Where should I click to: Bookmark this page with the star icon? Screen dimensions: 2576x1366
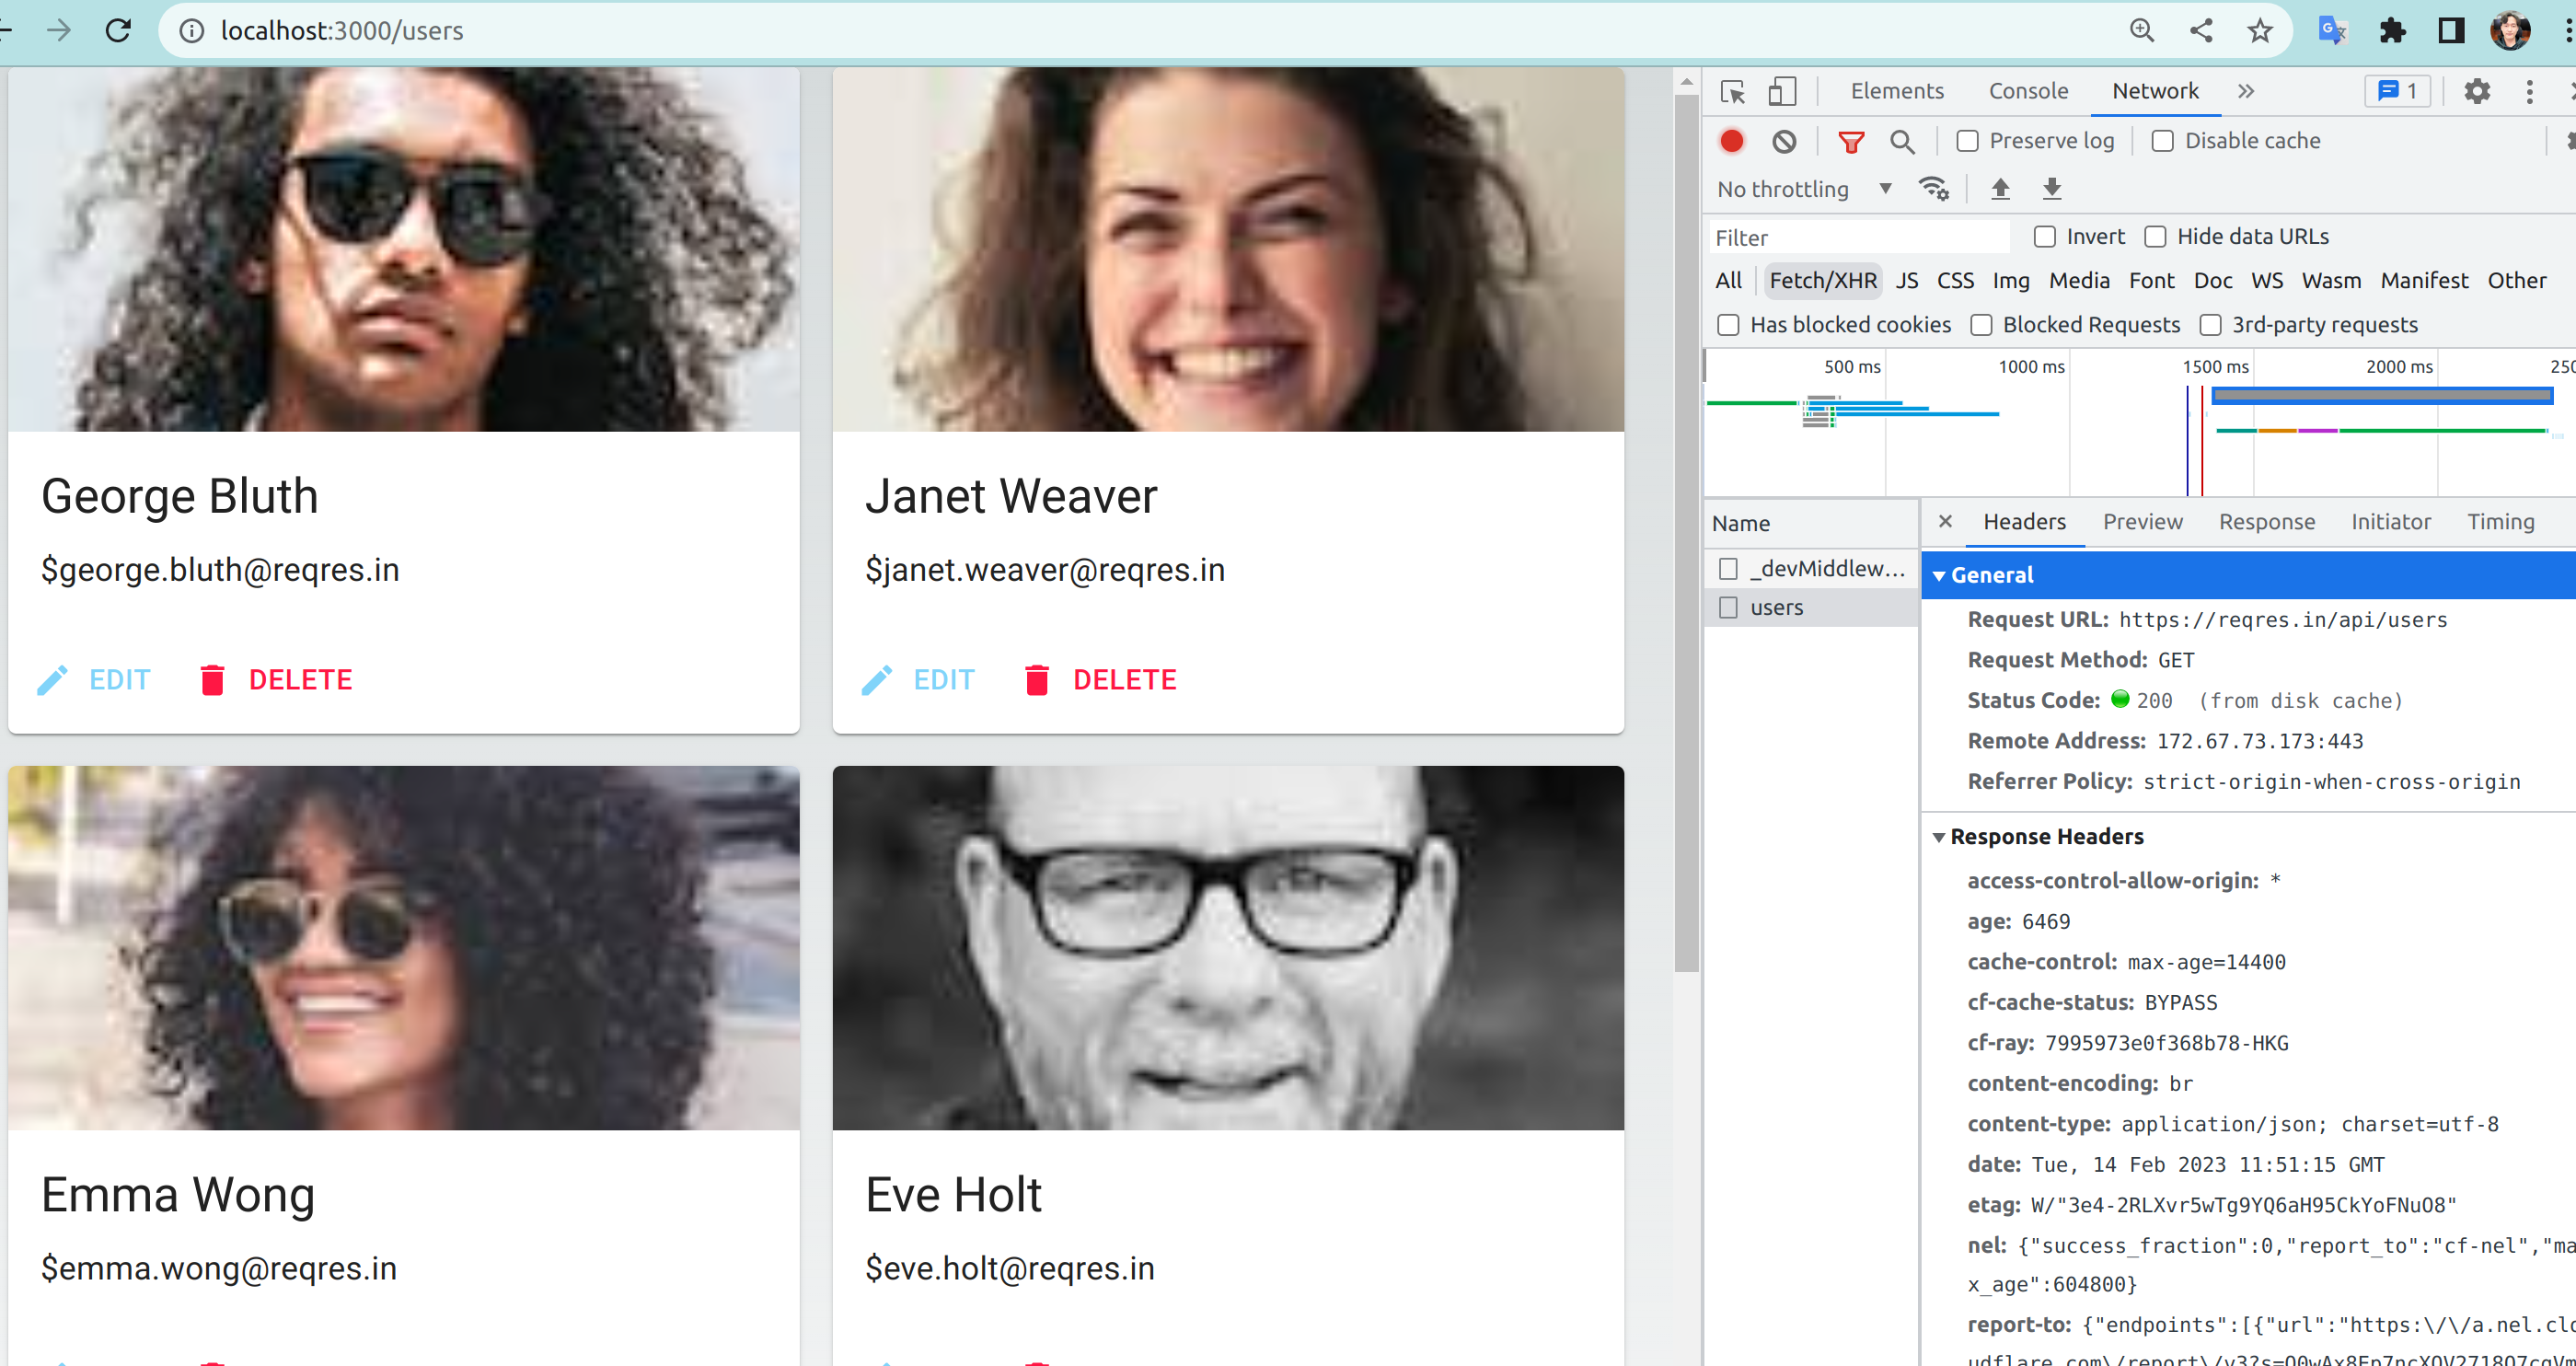point(2260,31)
